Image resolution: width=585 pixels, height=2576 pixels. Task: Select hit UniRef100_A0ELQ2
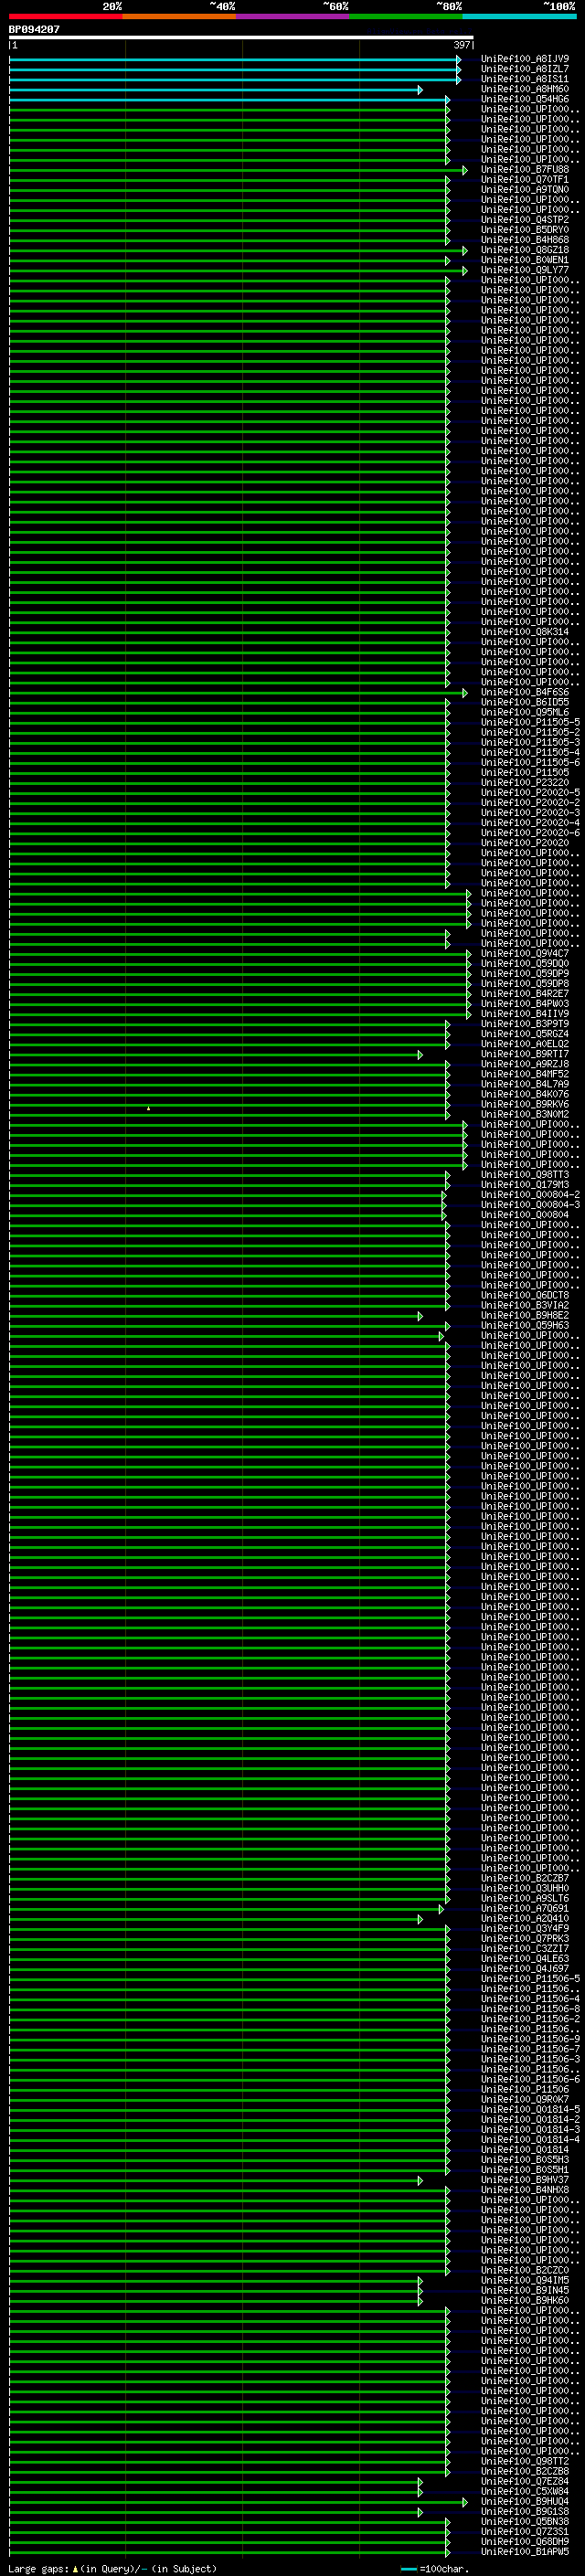click(x=525, y=1044)
